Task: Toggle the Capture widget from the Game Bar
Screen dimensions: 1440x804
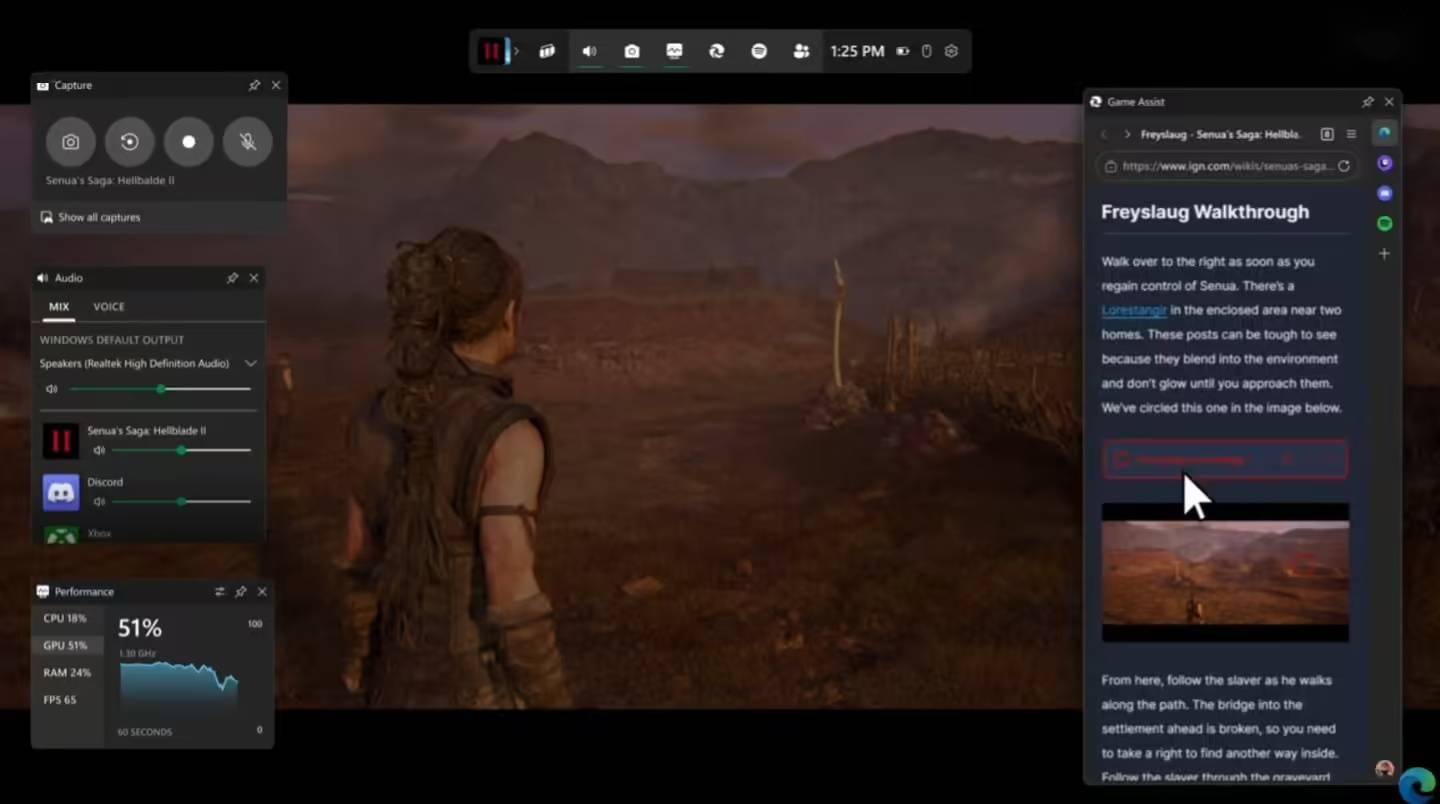Action: [632, 51]
